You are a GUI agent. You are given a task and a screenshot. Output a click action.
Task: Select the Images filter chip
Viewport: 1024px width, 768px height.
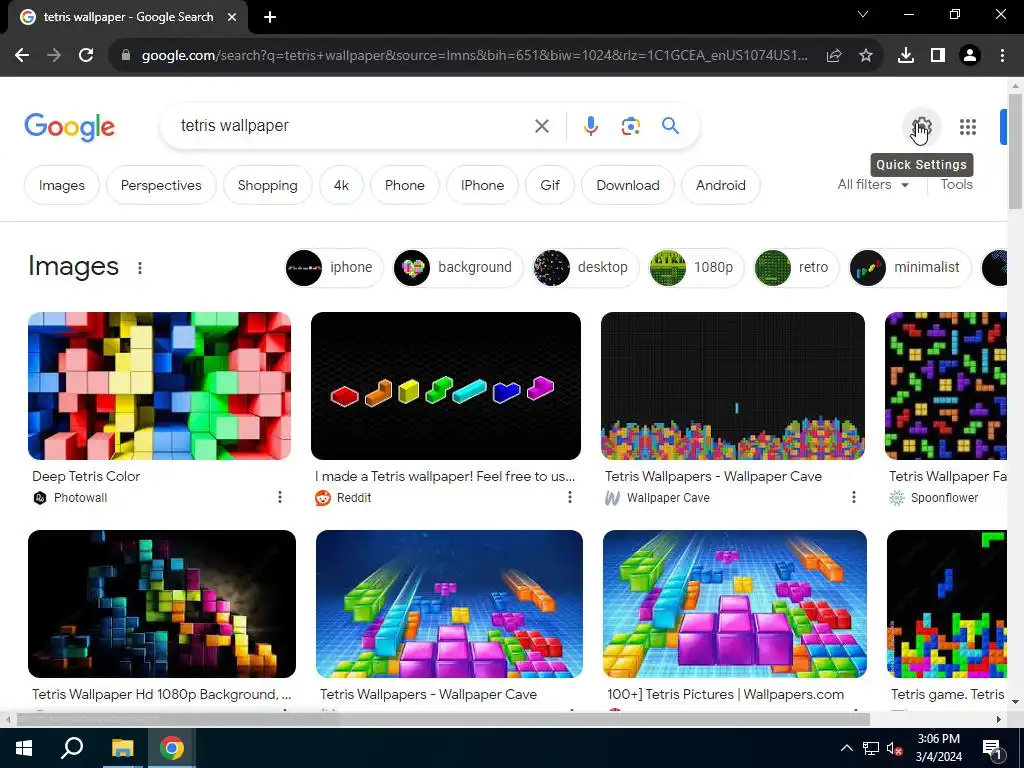[x=62, y=185]
